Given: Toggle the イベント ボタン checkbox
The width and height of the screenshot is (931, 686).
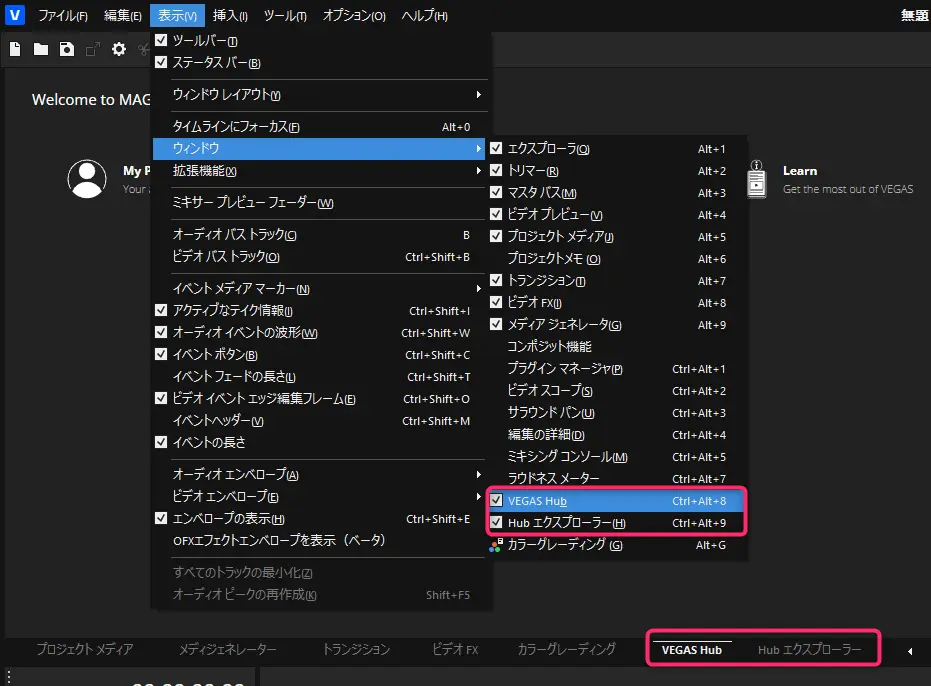Looking at the screenshot, I should [x=161, y=354].
